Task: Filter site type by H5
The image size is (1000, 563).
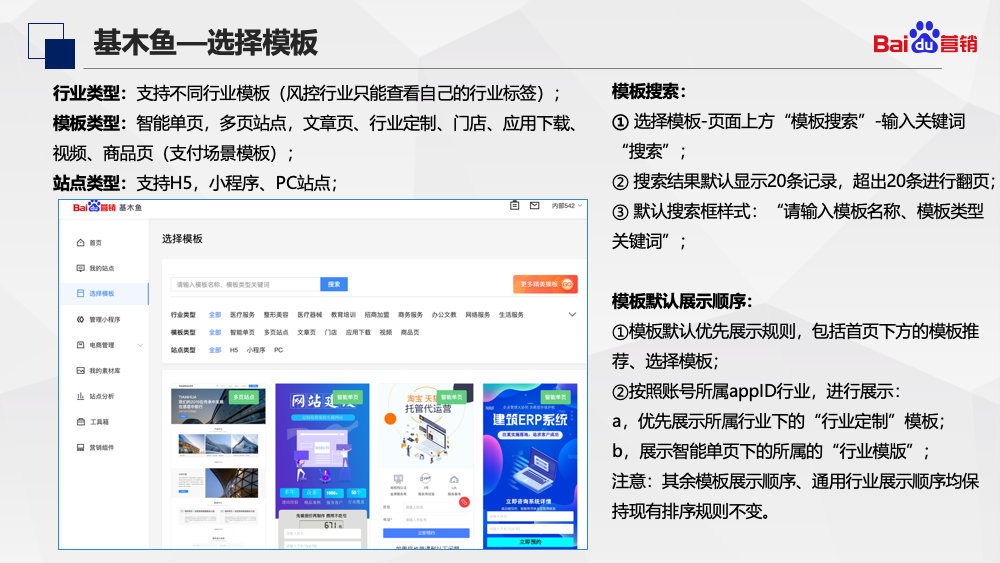Action: coord(234,350)
